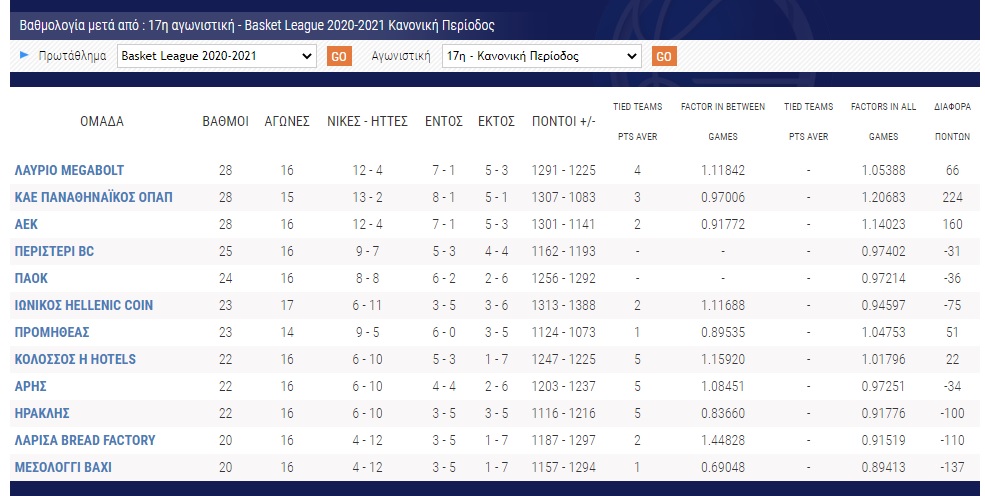Screen dimensions: 985x496
Task: Click the Αγωνιστική label
Action: [x=401, y=55]
